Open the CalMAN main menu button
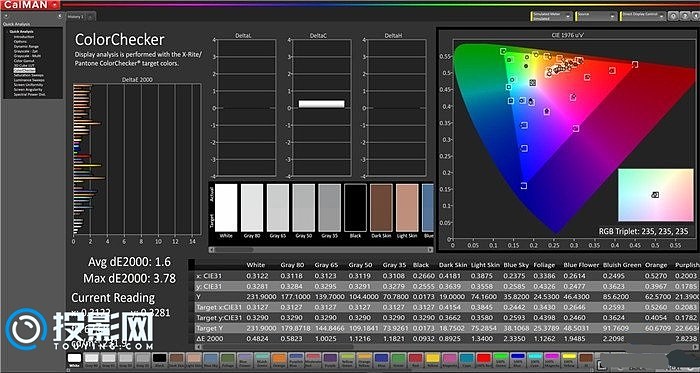 (30, 4)
